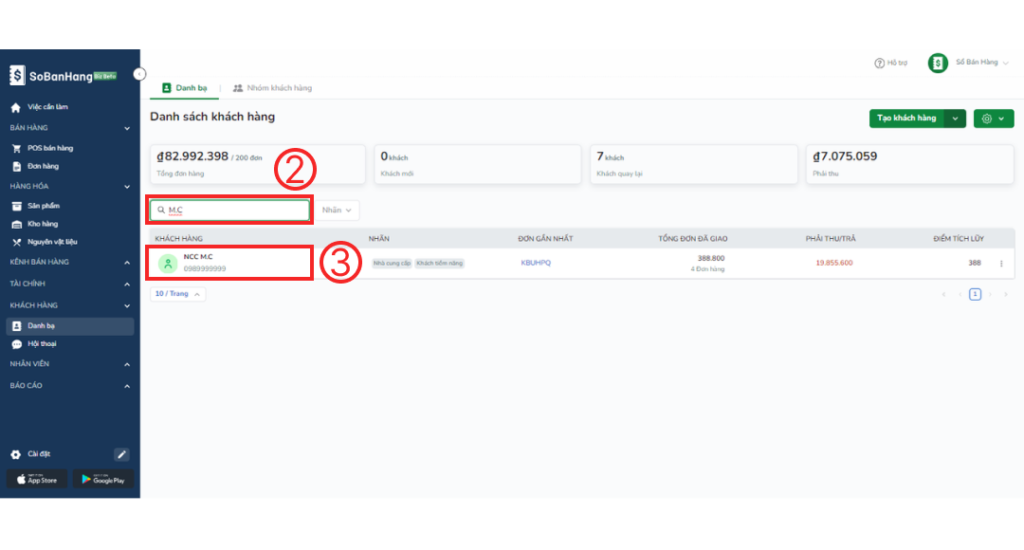The height and width of the screenshot is (550, 1024).
Task: Click the KHÁCH HÀNG column header
Action: [x=179, y=239]
